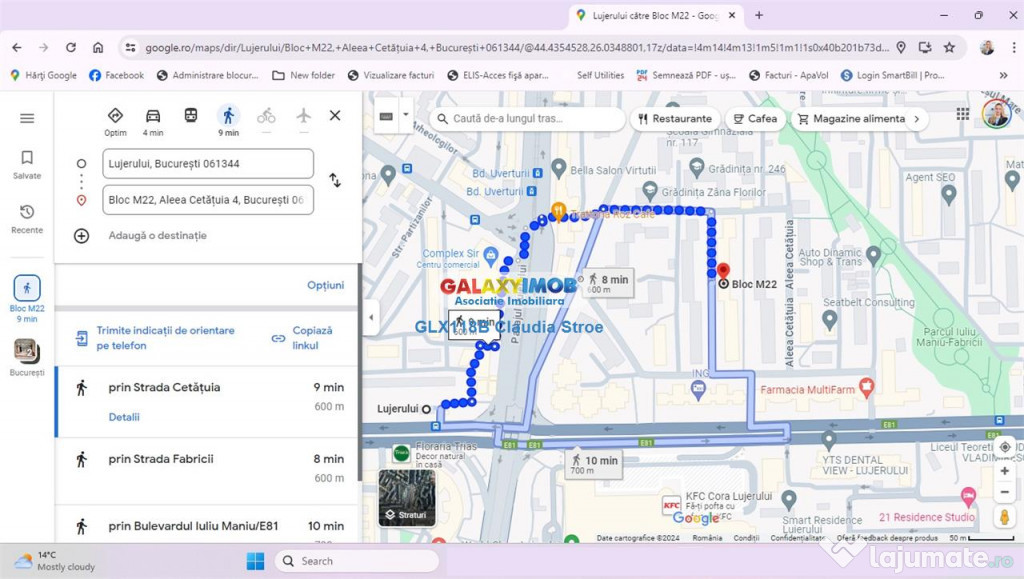Image resolution: width=1024 pixels, height=579 pixels.
Task: Open the Google Maps hamburger menu
Action: coord(27,118)
